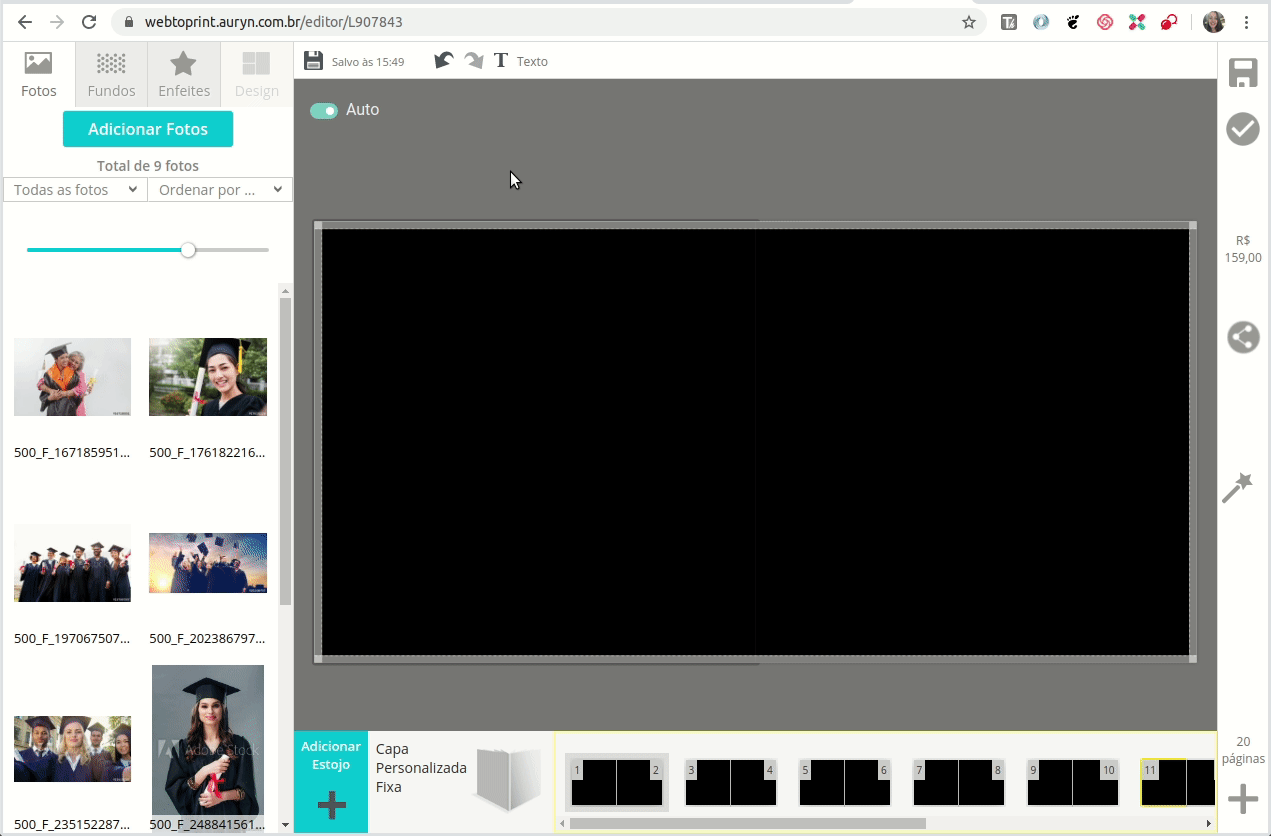Click the magic wand auto-fill icon

(x=1238, y=489)
